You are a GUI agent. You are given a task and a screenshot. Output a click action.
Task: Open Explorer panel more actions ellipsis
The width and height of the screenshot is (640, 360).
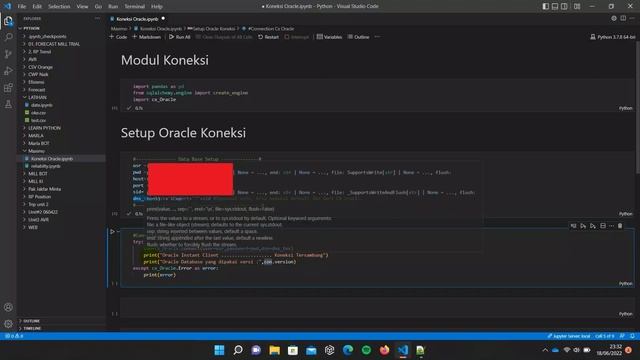[97, 18]
